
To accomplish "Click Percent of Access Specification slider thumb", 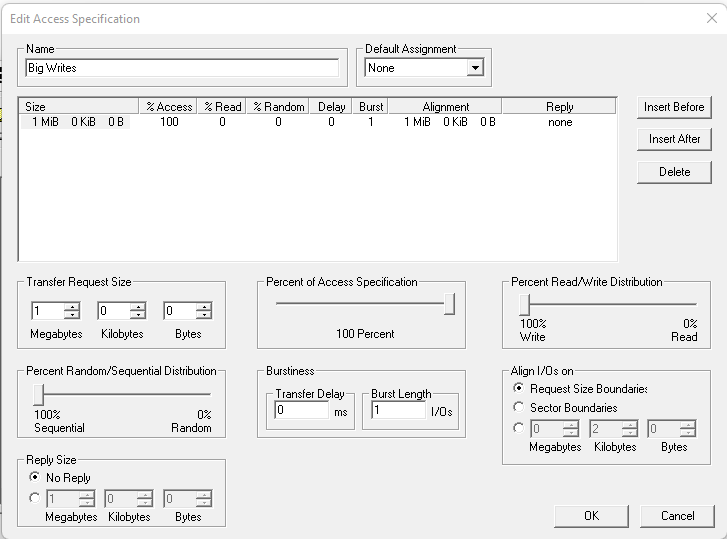I will 449,304.
